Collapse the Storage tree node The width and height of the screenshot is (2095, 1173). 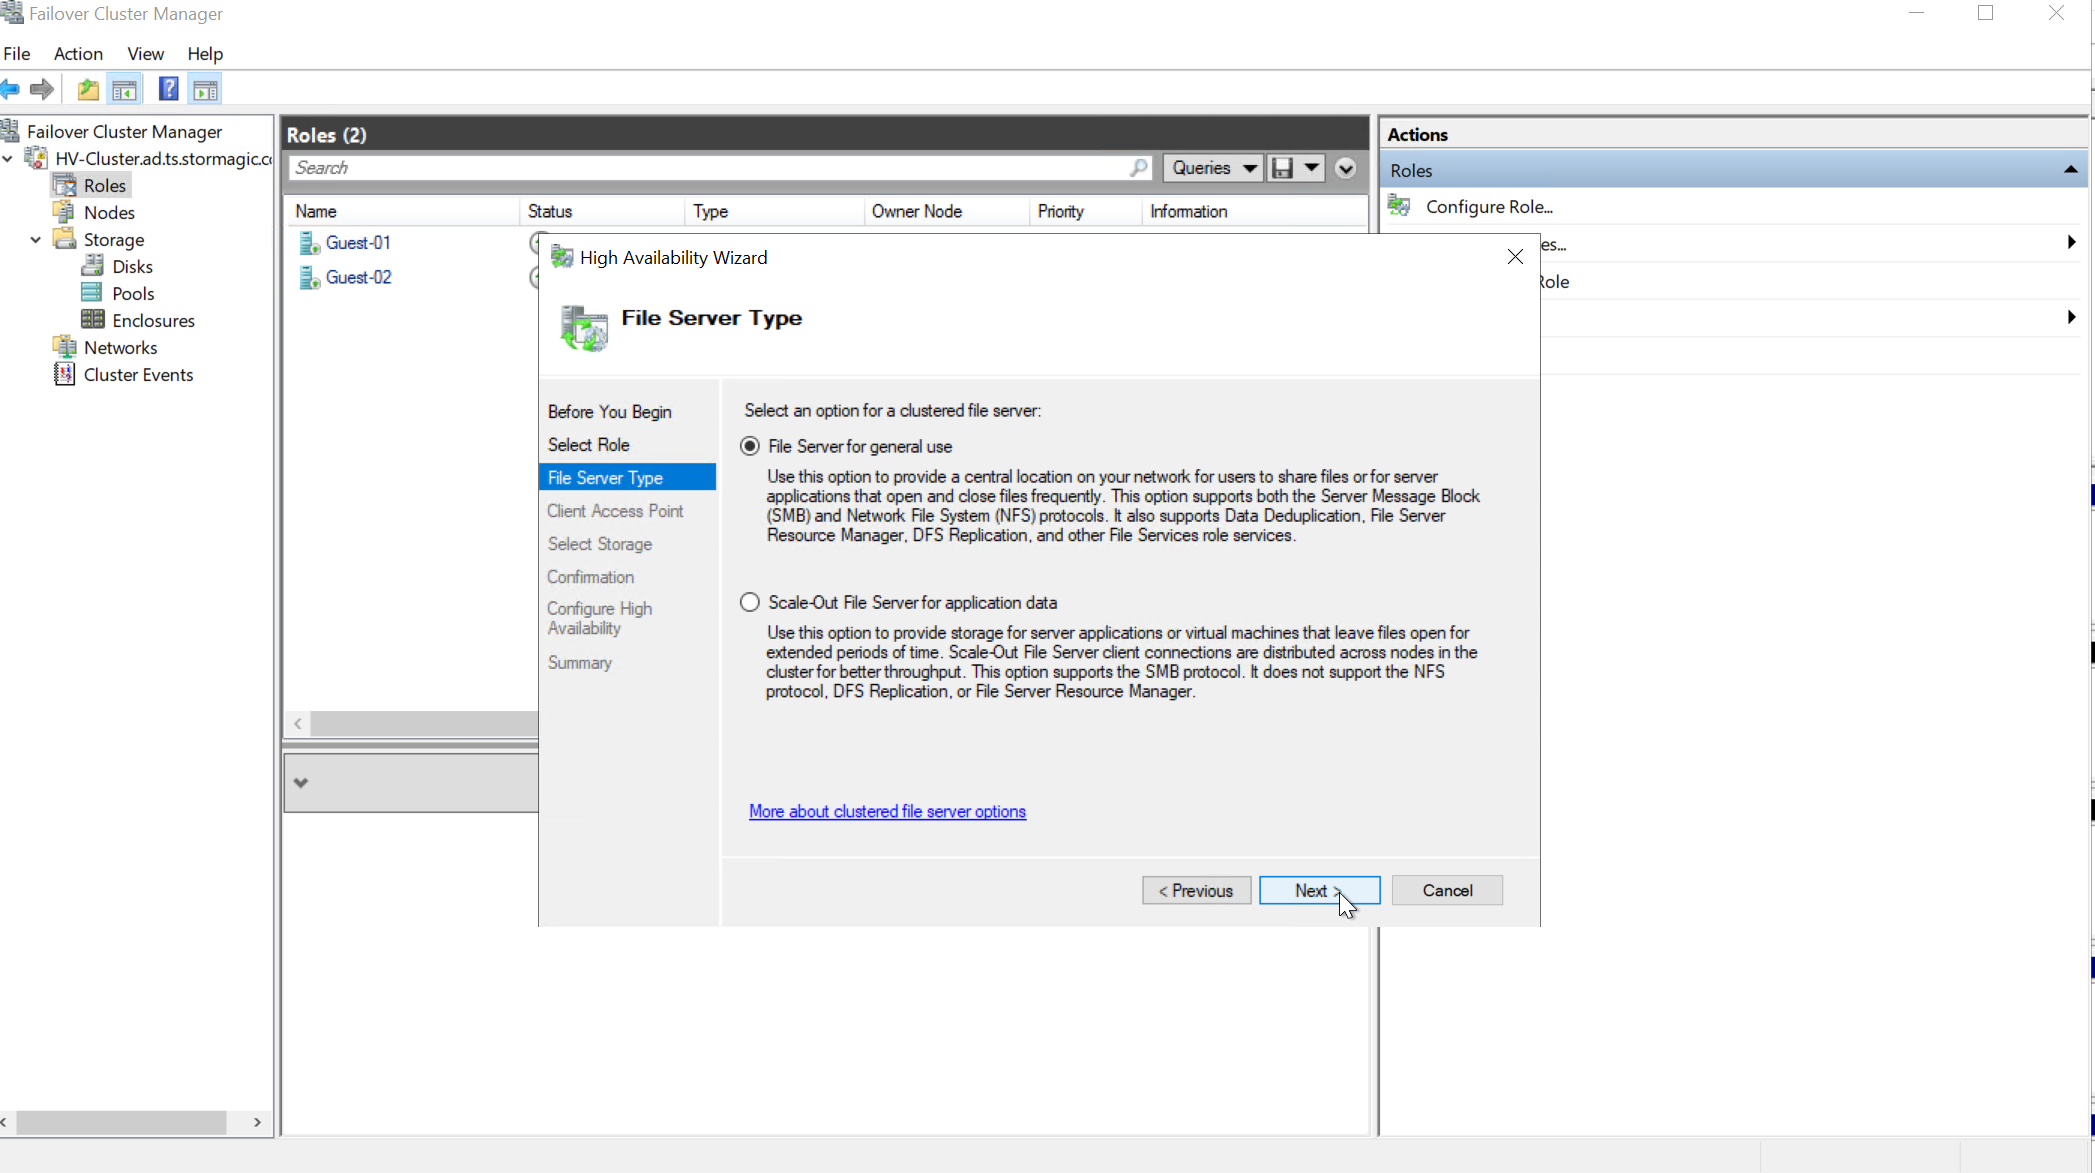pyautogui.click(x=36, y=239)
